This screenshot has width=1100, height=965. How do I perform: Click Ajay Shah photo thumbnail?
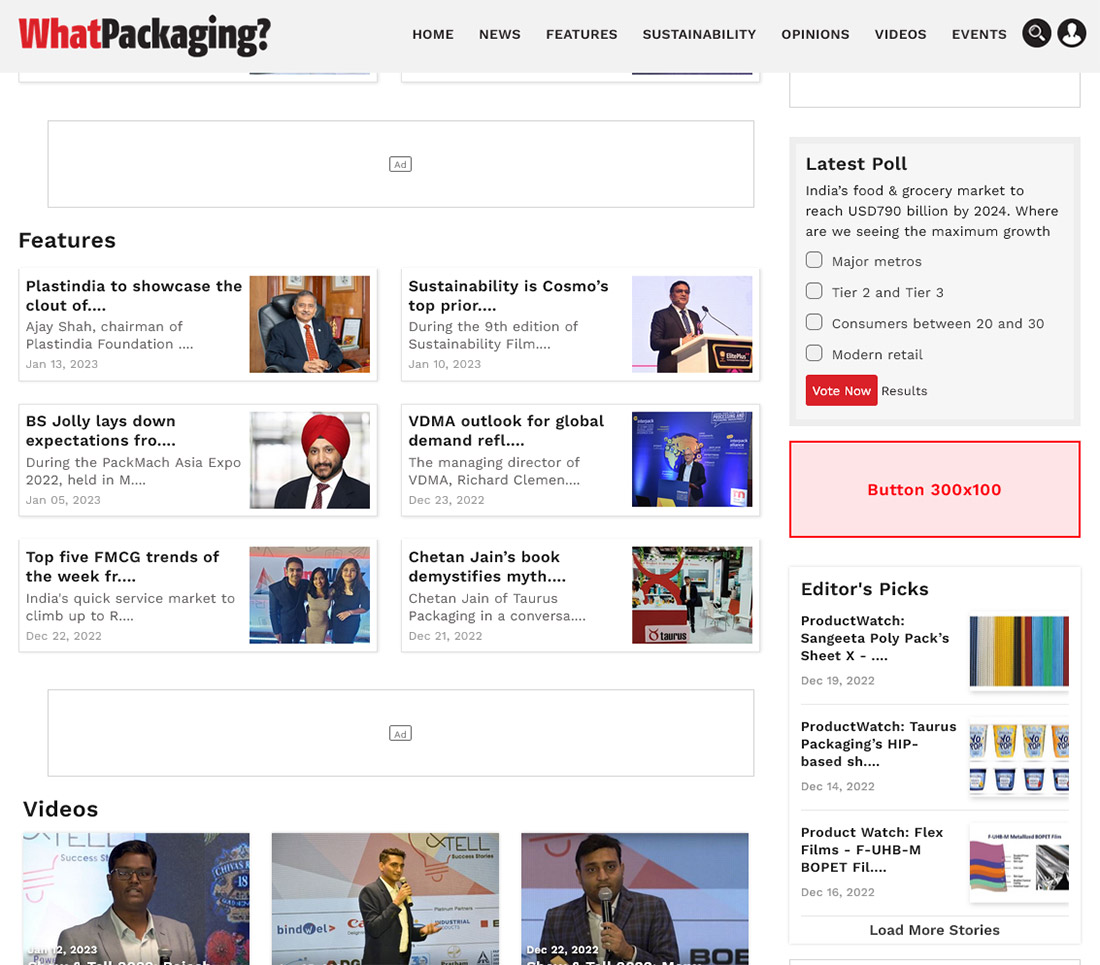(309, 324)
